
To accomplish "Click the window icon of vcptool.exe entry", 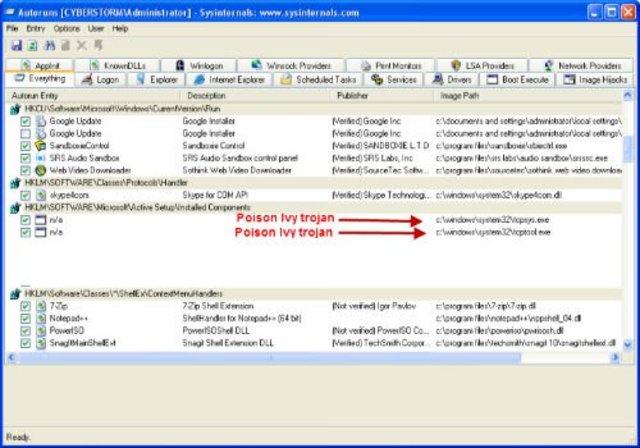I will click(40, 232).
